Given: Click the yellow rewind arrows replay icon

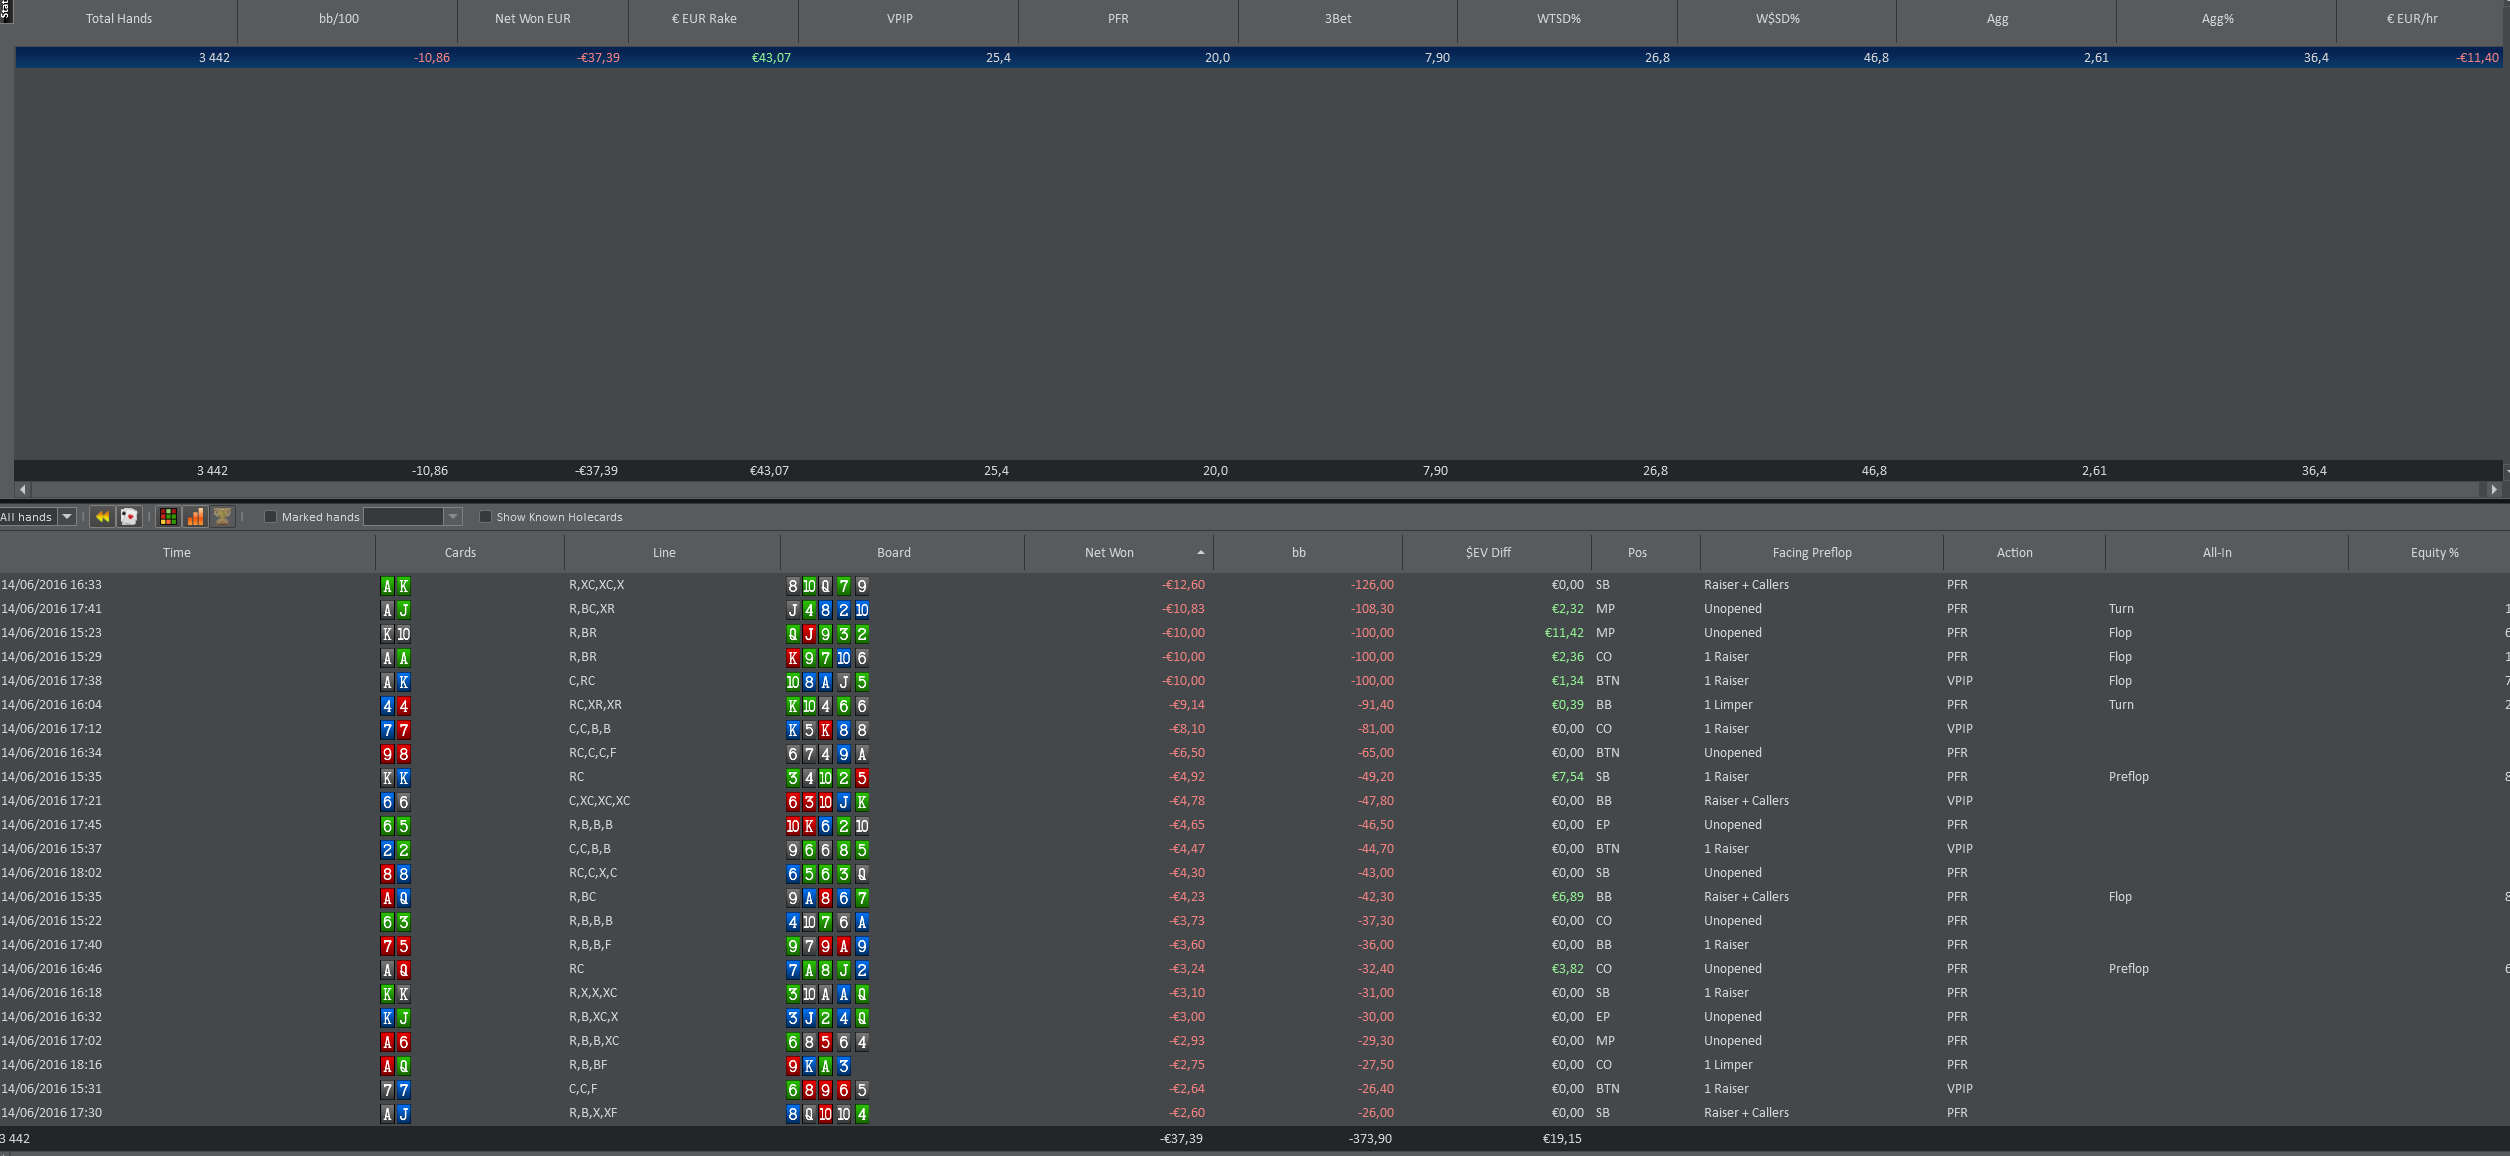Looking at the screenshot, I should pyautogui.click(x=102, y=517).
